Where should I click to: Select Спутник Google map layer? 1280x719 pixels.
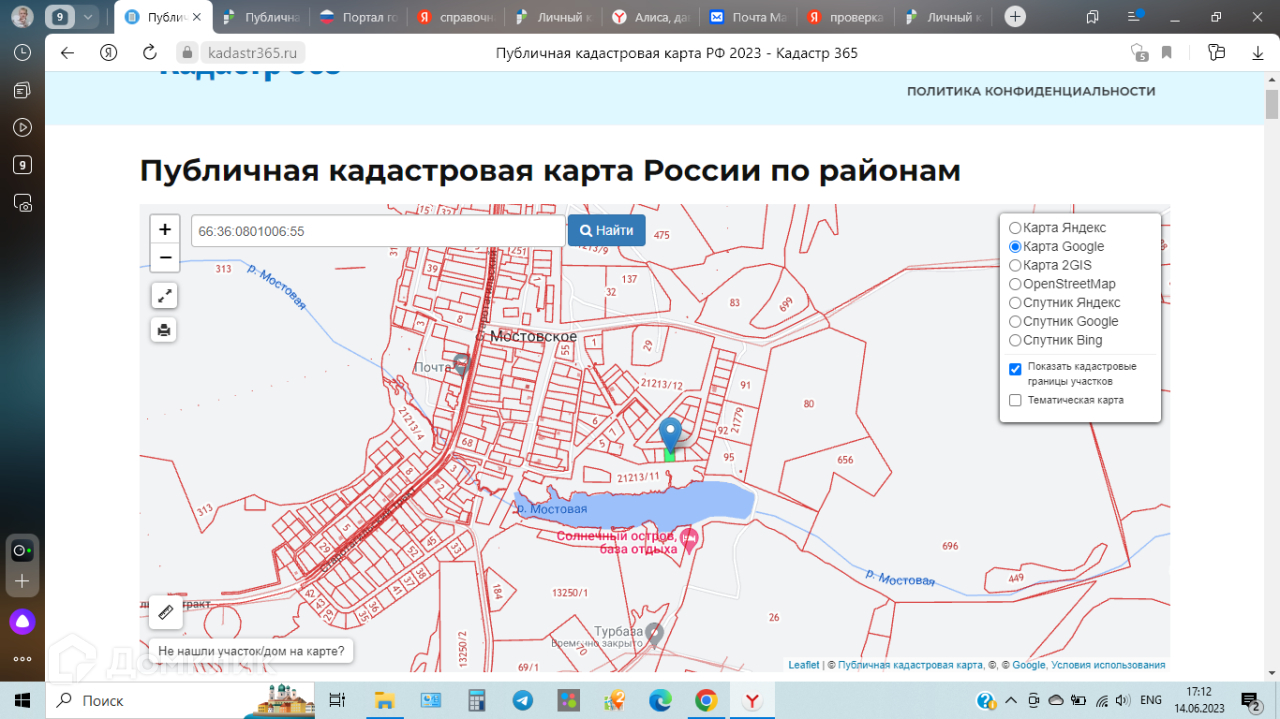[x=1015, y=322]
